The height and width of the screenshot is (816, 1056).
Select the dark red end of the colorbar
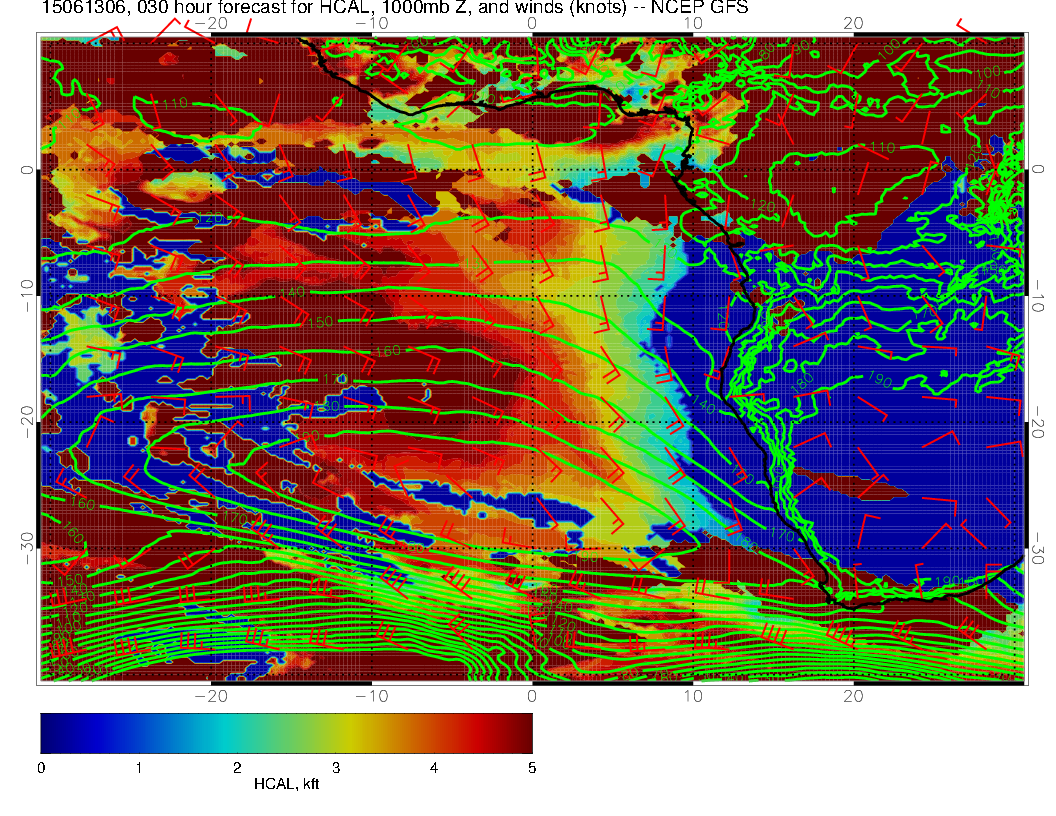[522, 732]
